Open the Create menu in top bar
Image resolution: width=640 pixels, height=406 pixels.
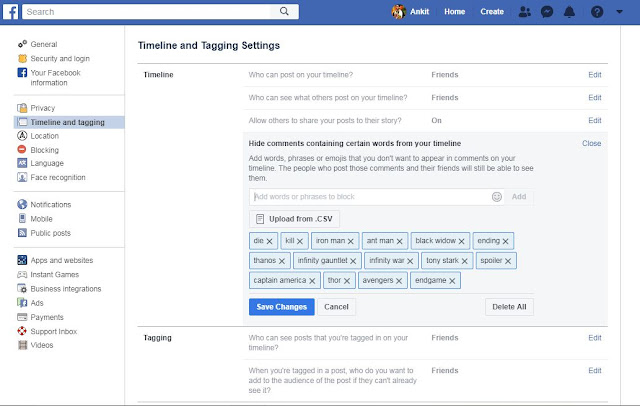point(492,12)
